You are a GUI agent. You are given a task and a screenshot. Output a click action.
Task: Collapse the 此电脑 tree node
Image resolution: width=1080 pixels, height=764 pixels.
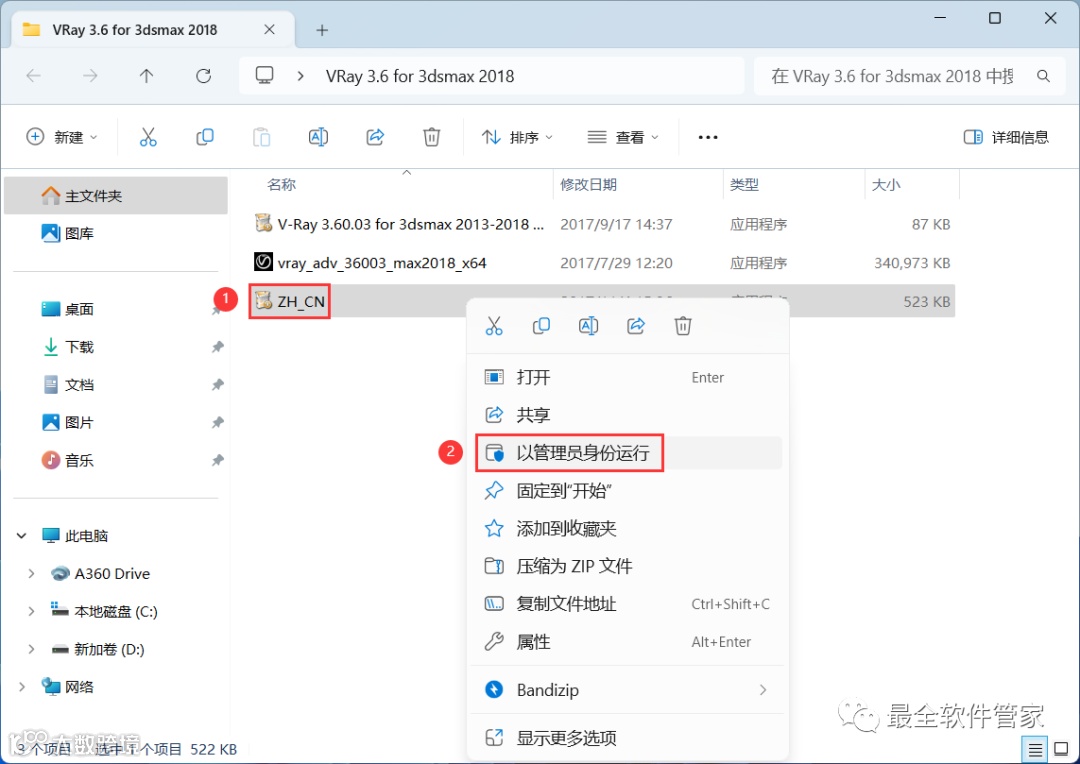[x=21, y=535]
